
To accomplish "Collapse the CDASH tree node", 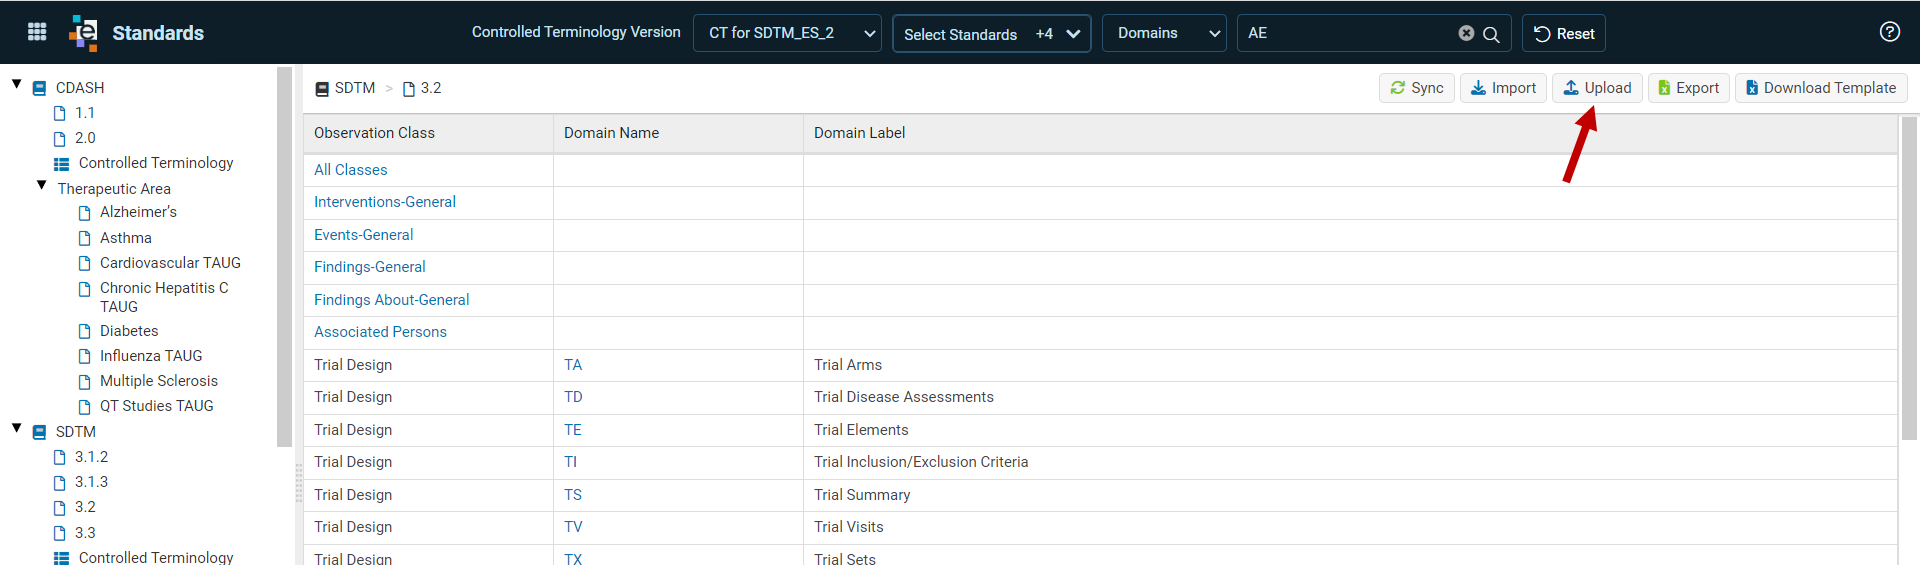I will point(17,85).
